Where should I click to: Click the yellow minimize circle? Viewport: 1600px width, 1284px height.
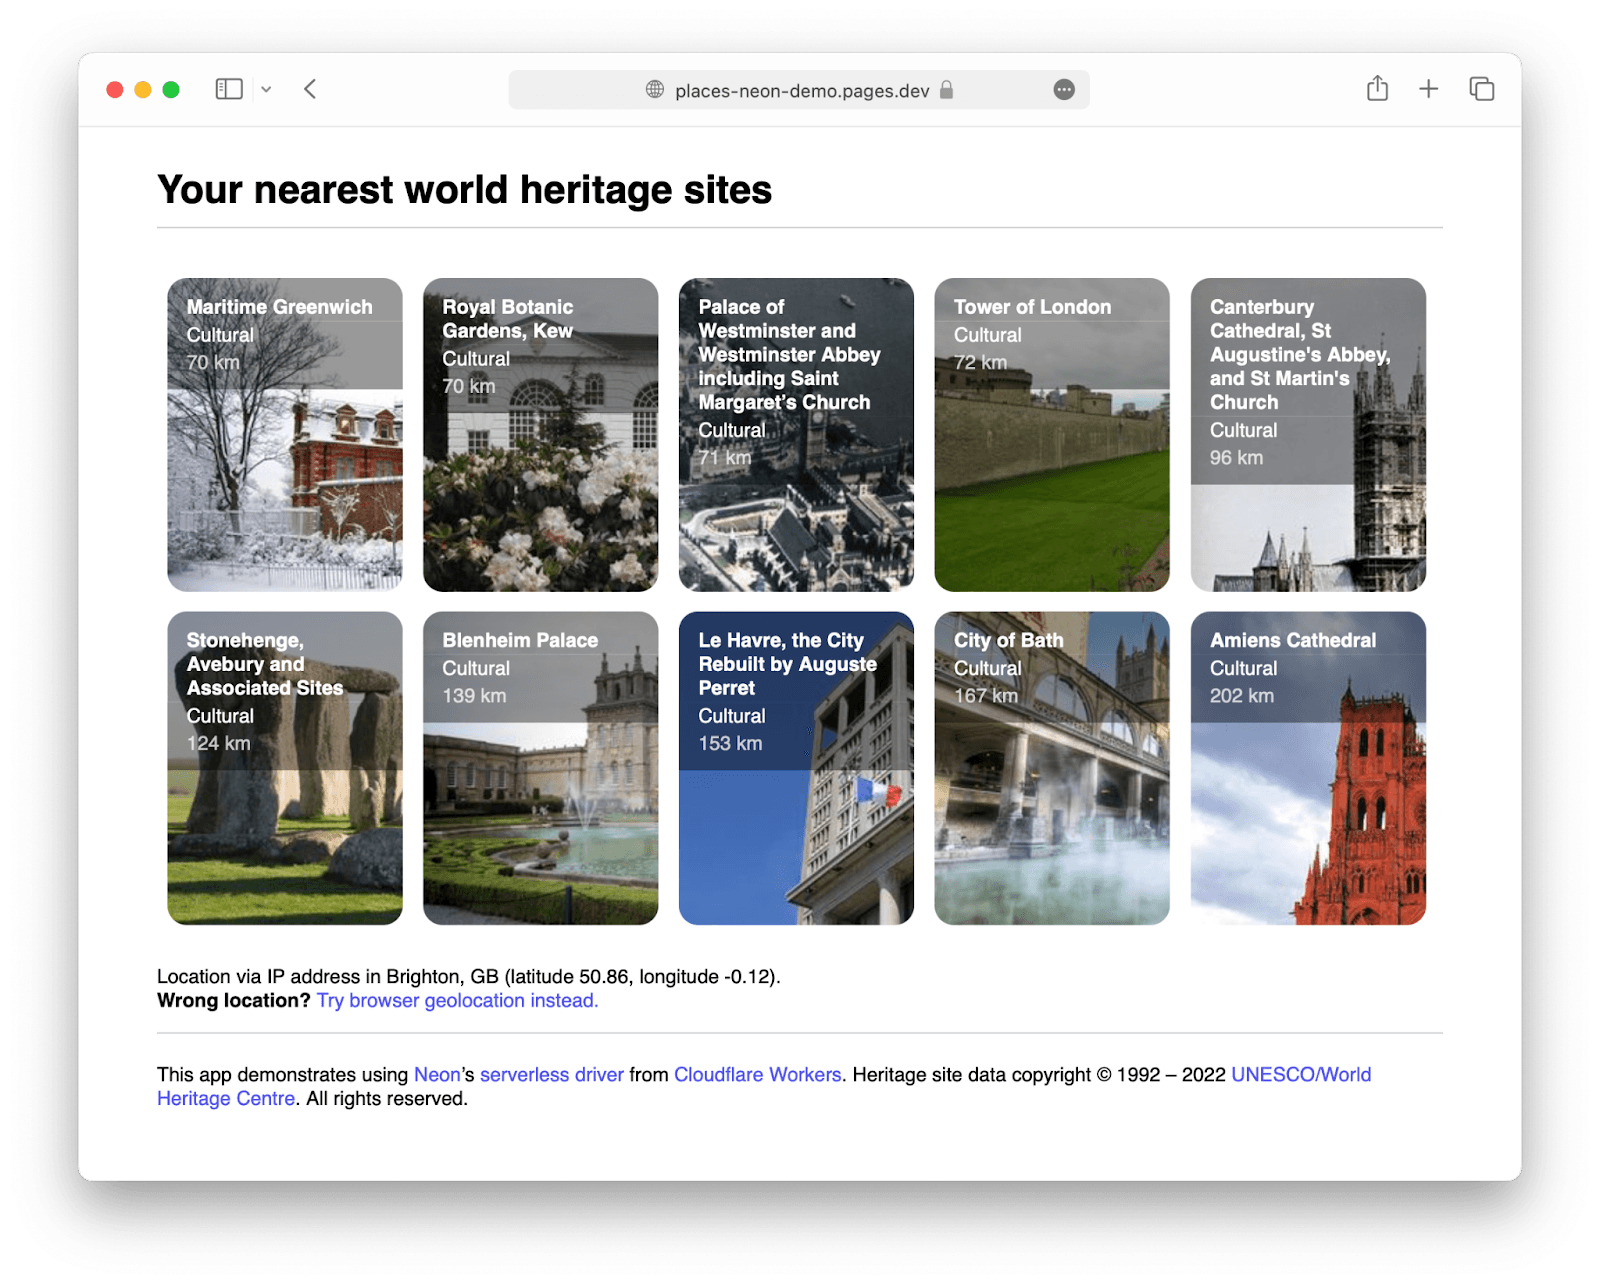[144, 89]
